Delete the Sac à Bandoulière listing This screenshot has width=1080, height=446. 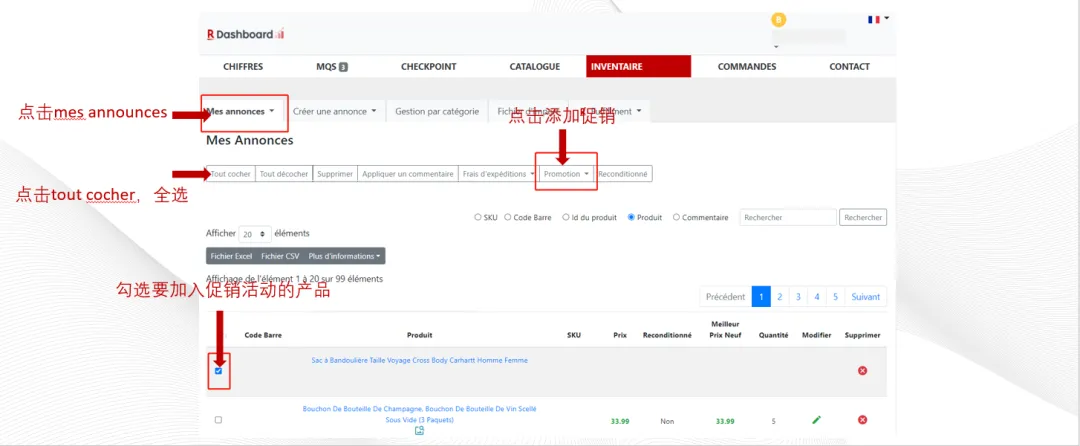coord(862,370)
